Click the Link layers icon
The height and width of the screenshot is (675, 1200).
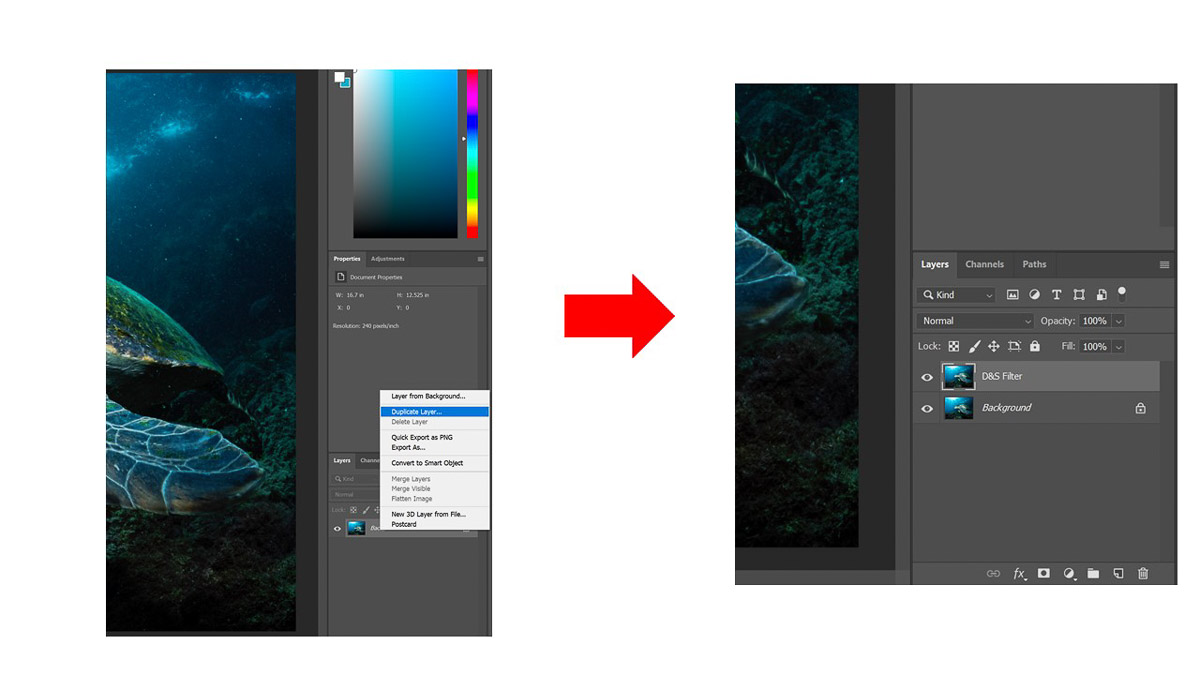[994, 574]
